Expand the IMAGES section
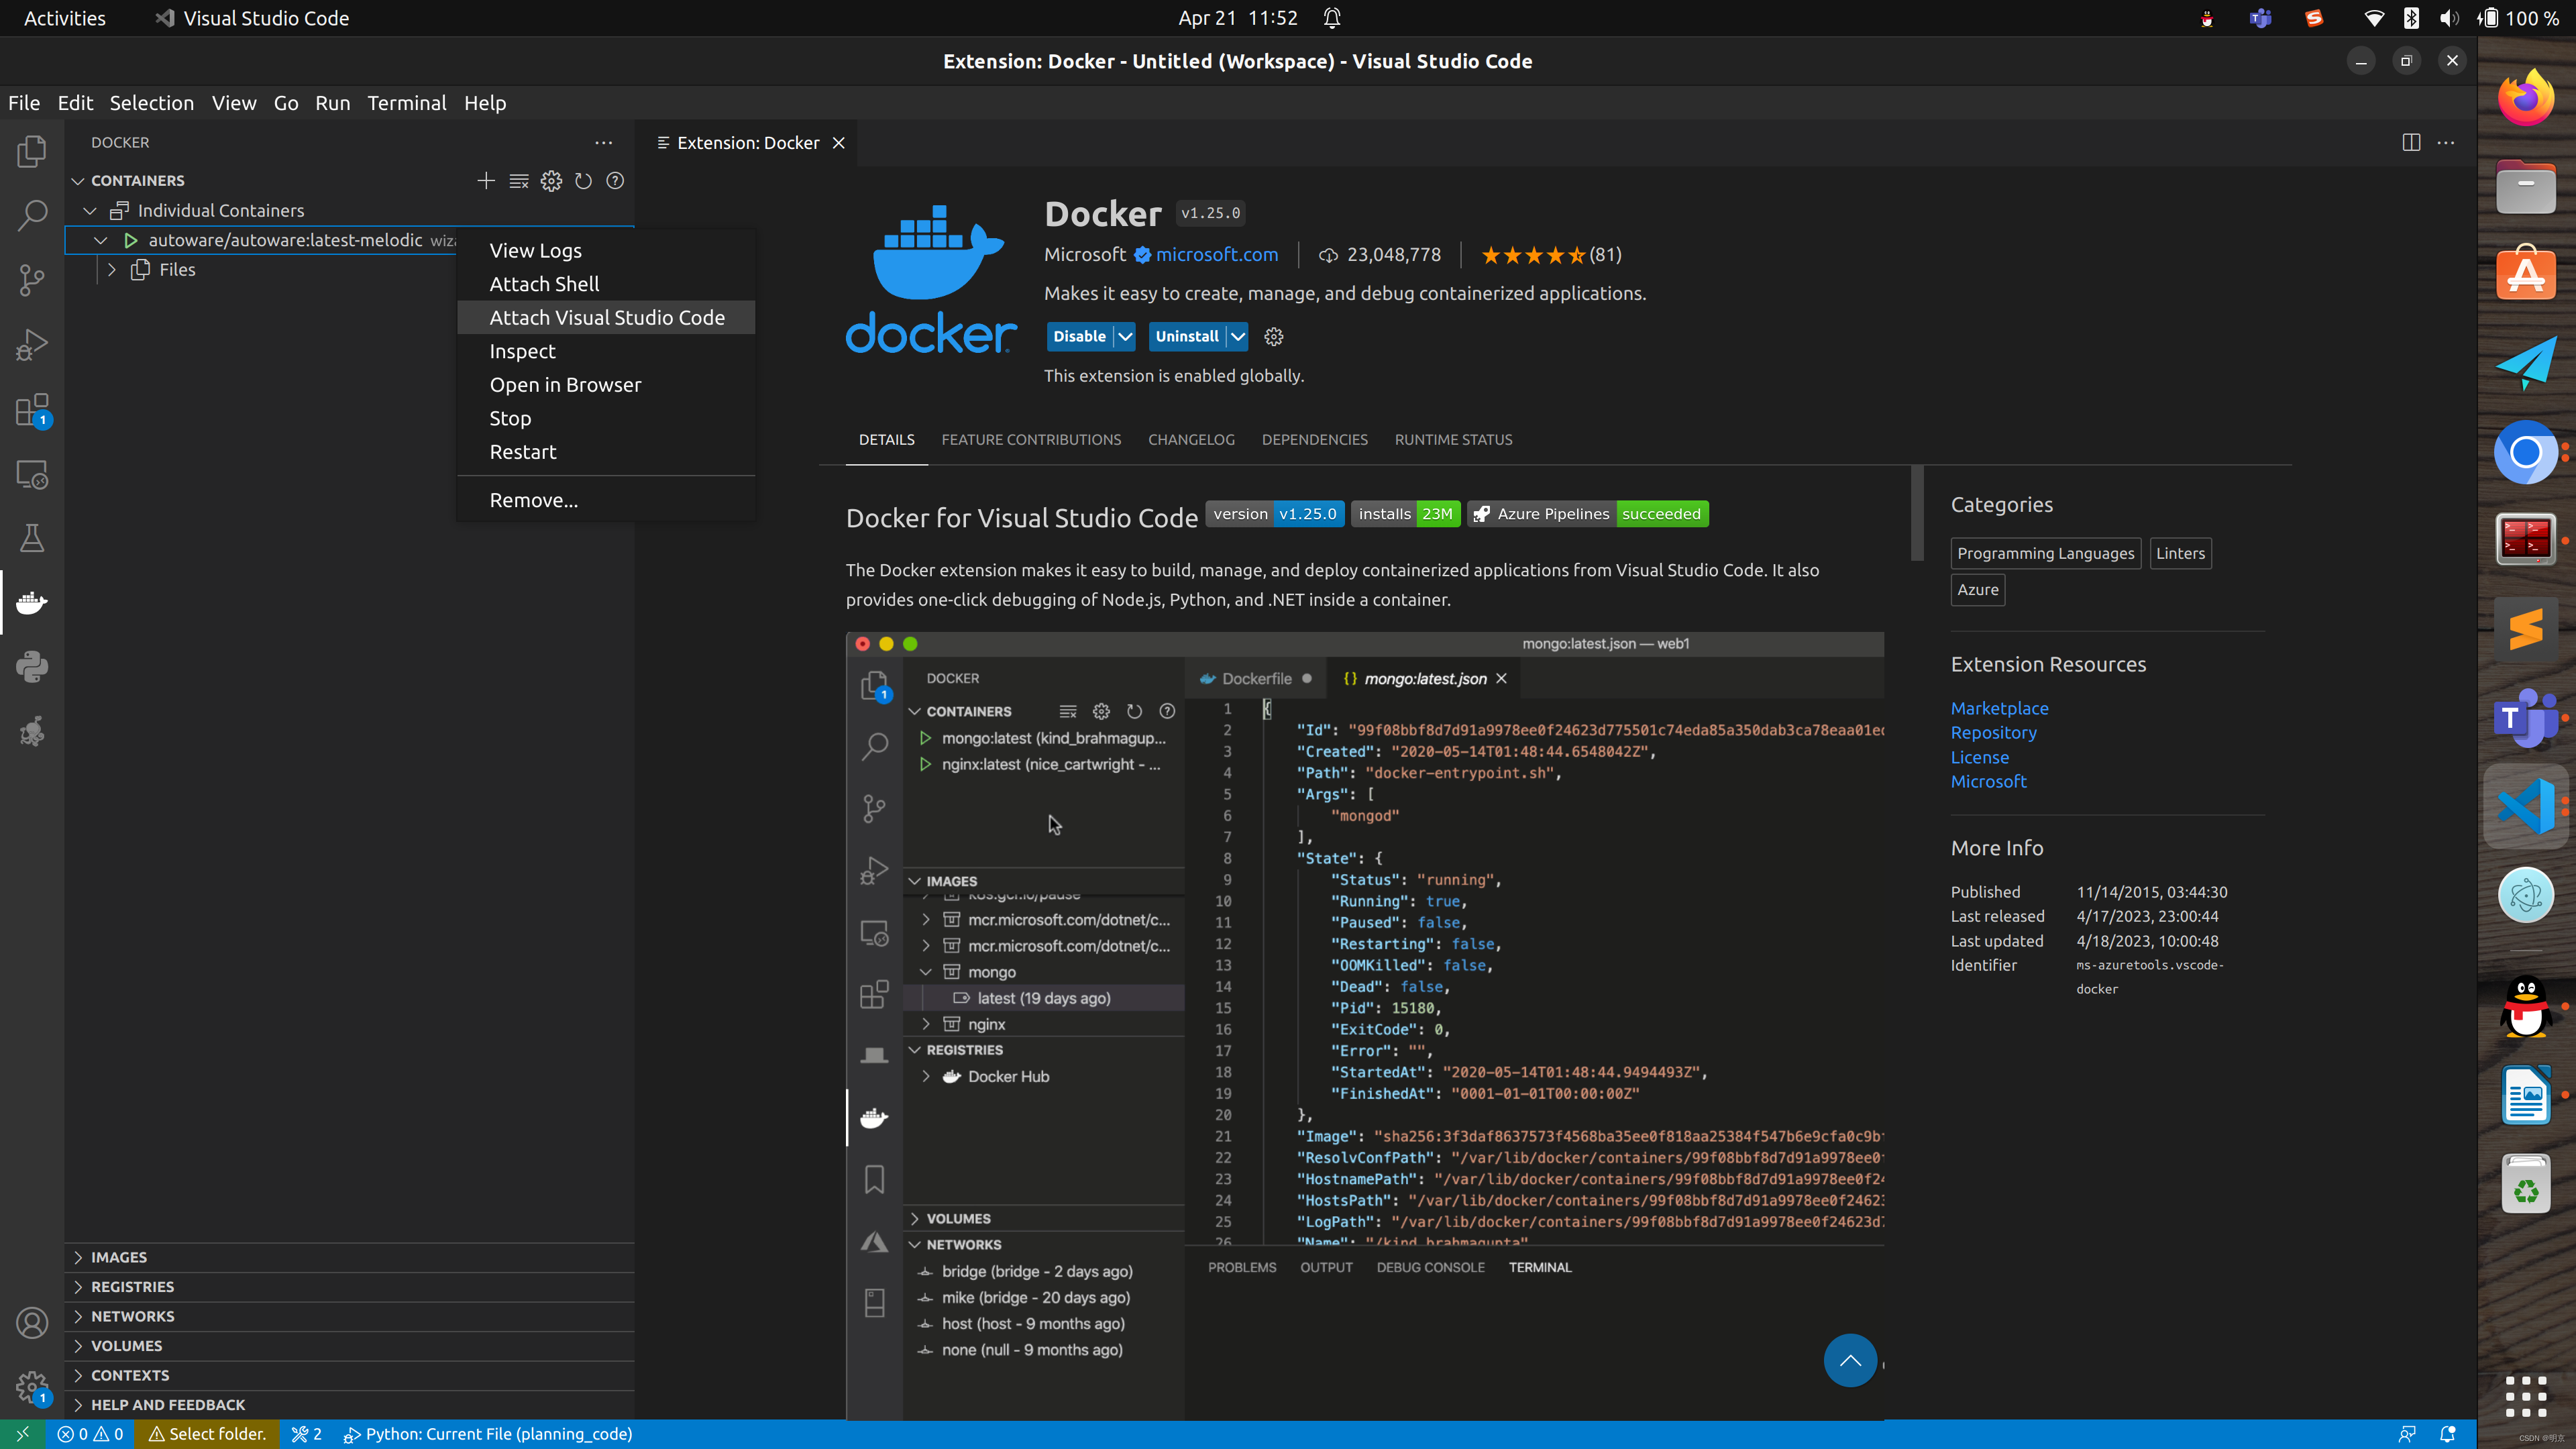Screen dimensions: 2576x1449 (349, 1257)
